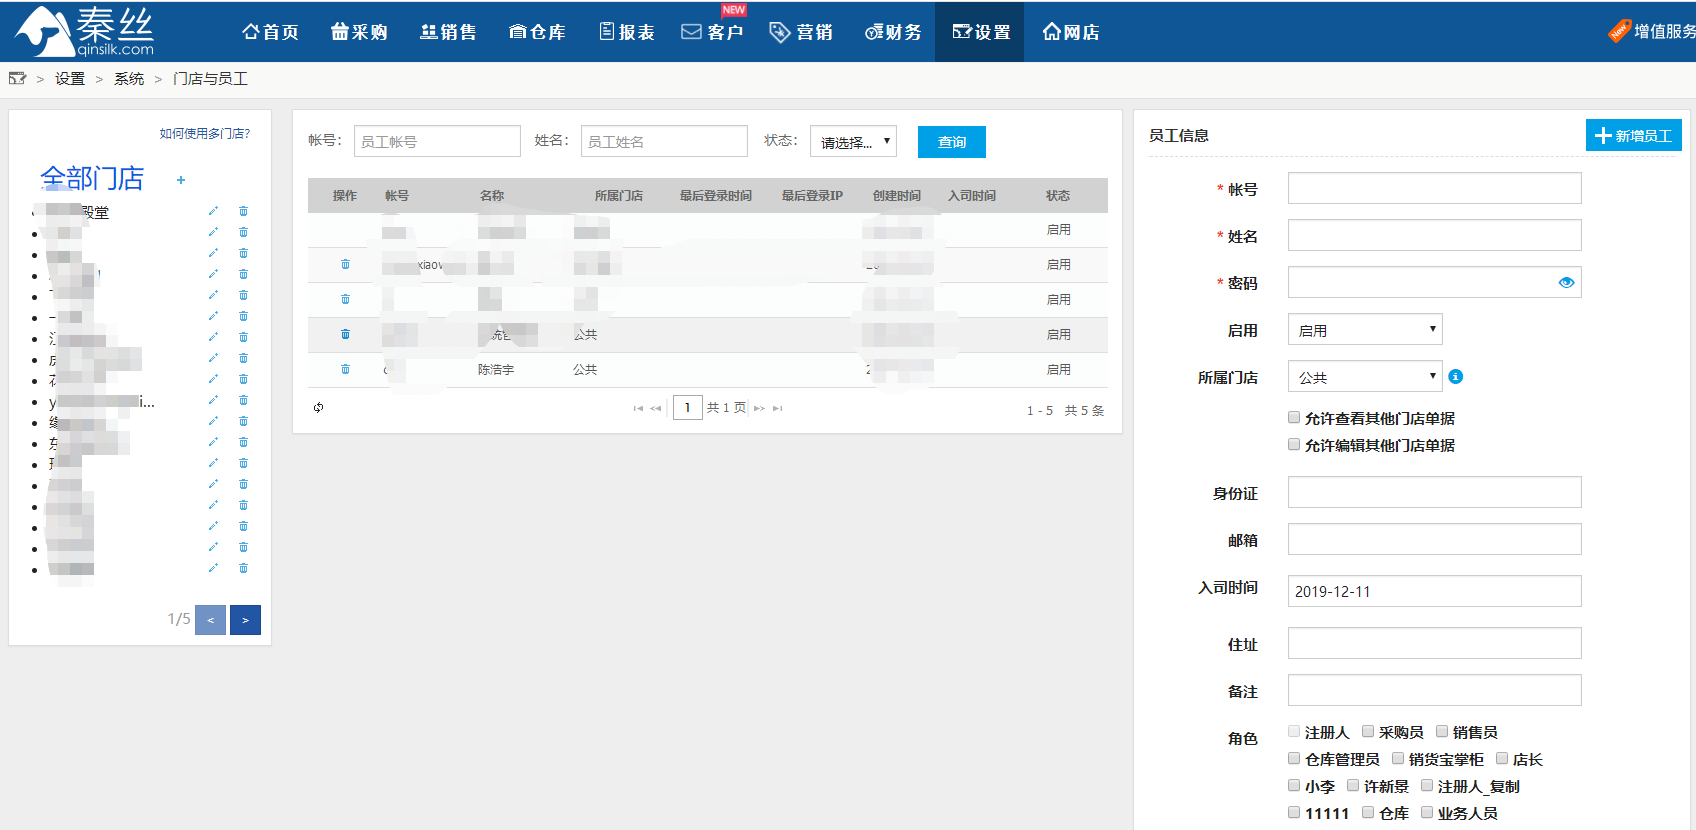Focus the 员工帐号 search field
This screenshot has height=830, width=1696.
click(x=437, y=141)
